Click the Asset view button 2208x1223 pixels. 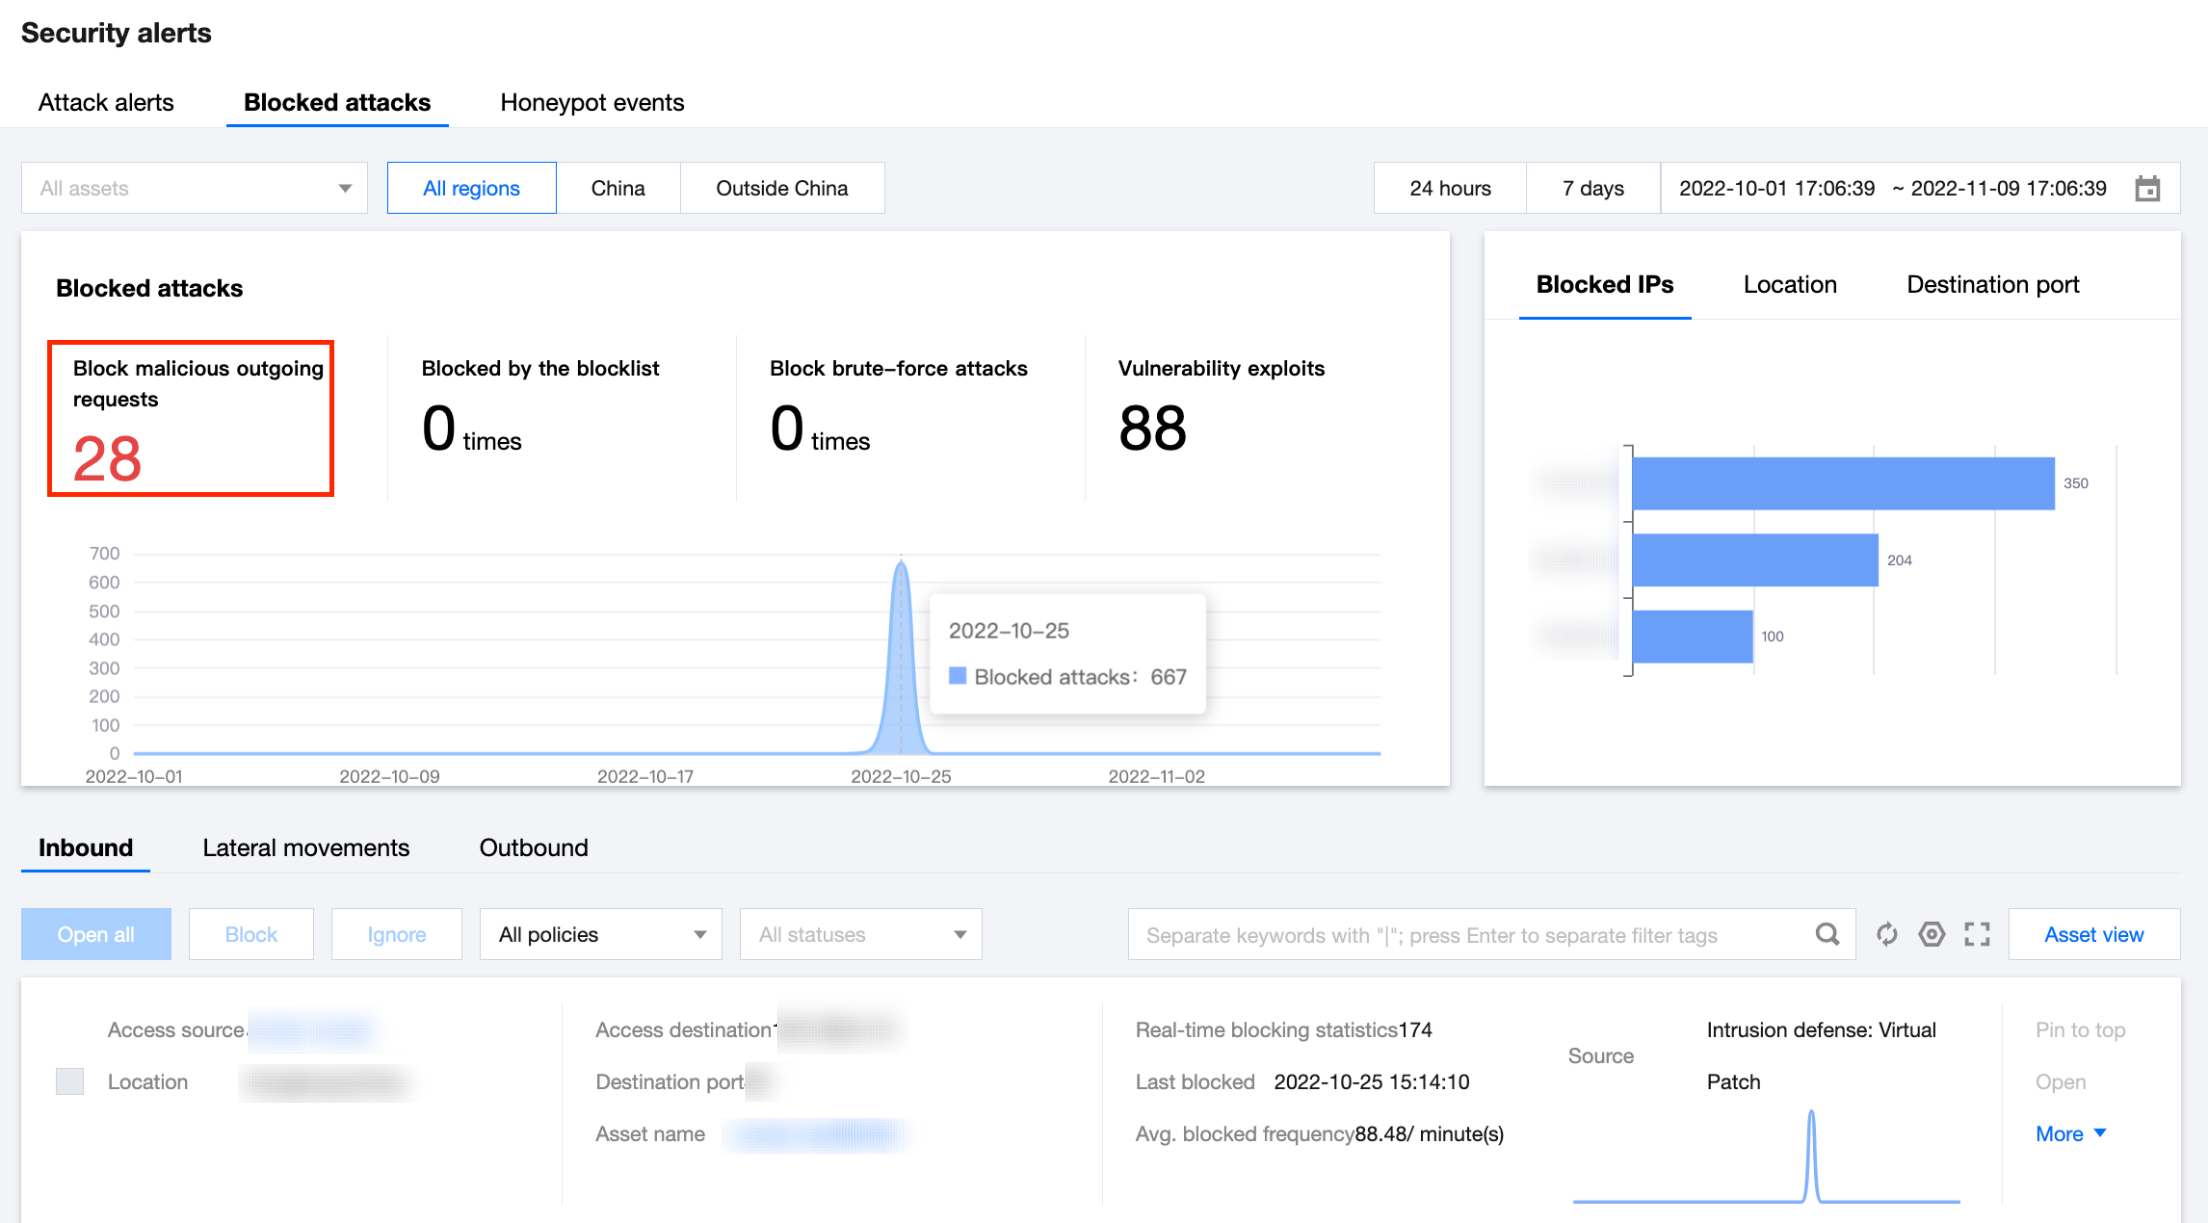pos(2093,934)
